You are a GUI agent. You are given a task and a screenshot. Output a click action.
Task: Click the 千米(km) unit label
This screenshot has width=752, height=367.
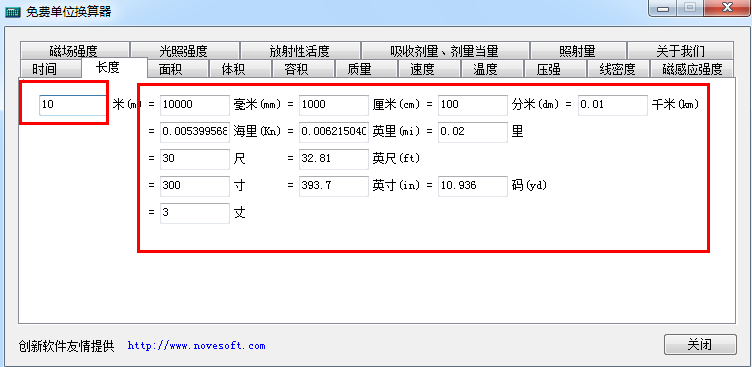[675, 105]
